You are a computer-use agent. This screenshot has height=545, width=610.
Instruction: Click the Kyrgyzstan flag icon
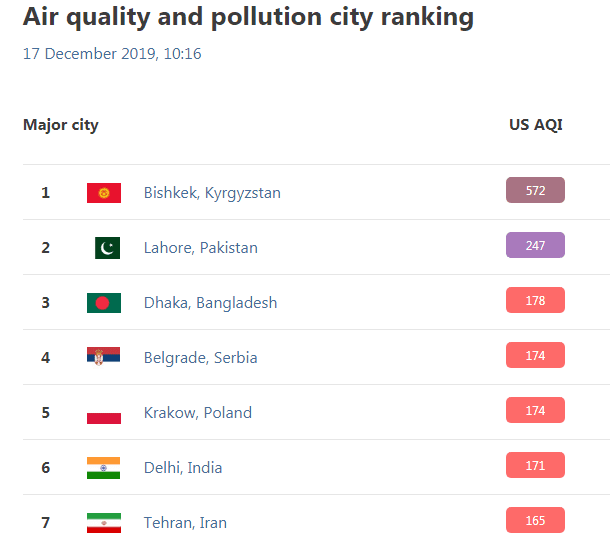[104, 193]
